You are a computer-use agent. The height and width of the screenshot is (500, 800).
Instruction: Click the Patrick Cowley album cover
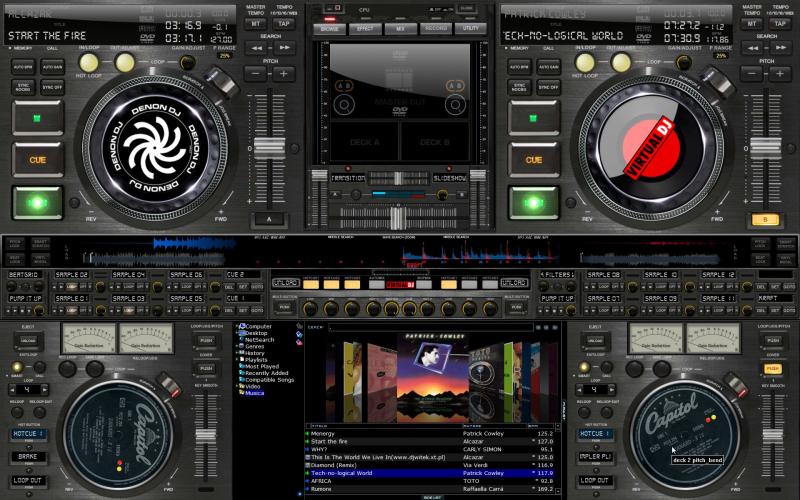pyautogui.click(x=433, y=378)
